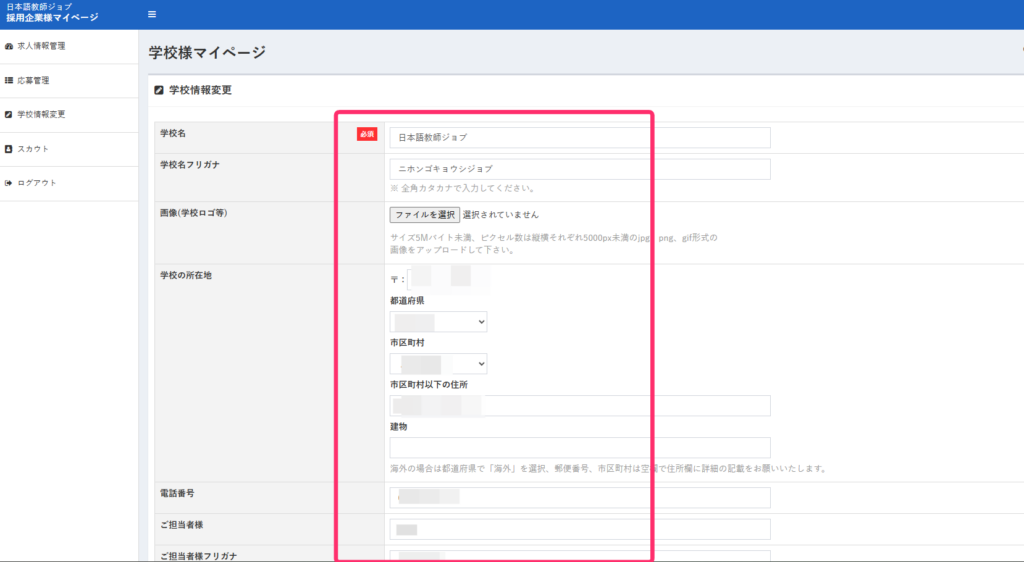The image size is (1024, 562).
Task: Click the 求人情報管理 dashboard icon
Action: pyautogui.click(x=9, y=46)
